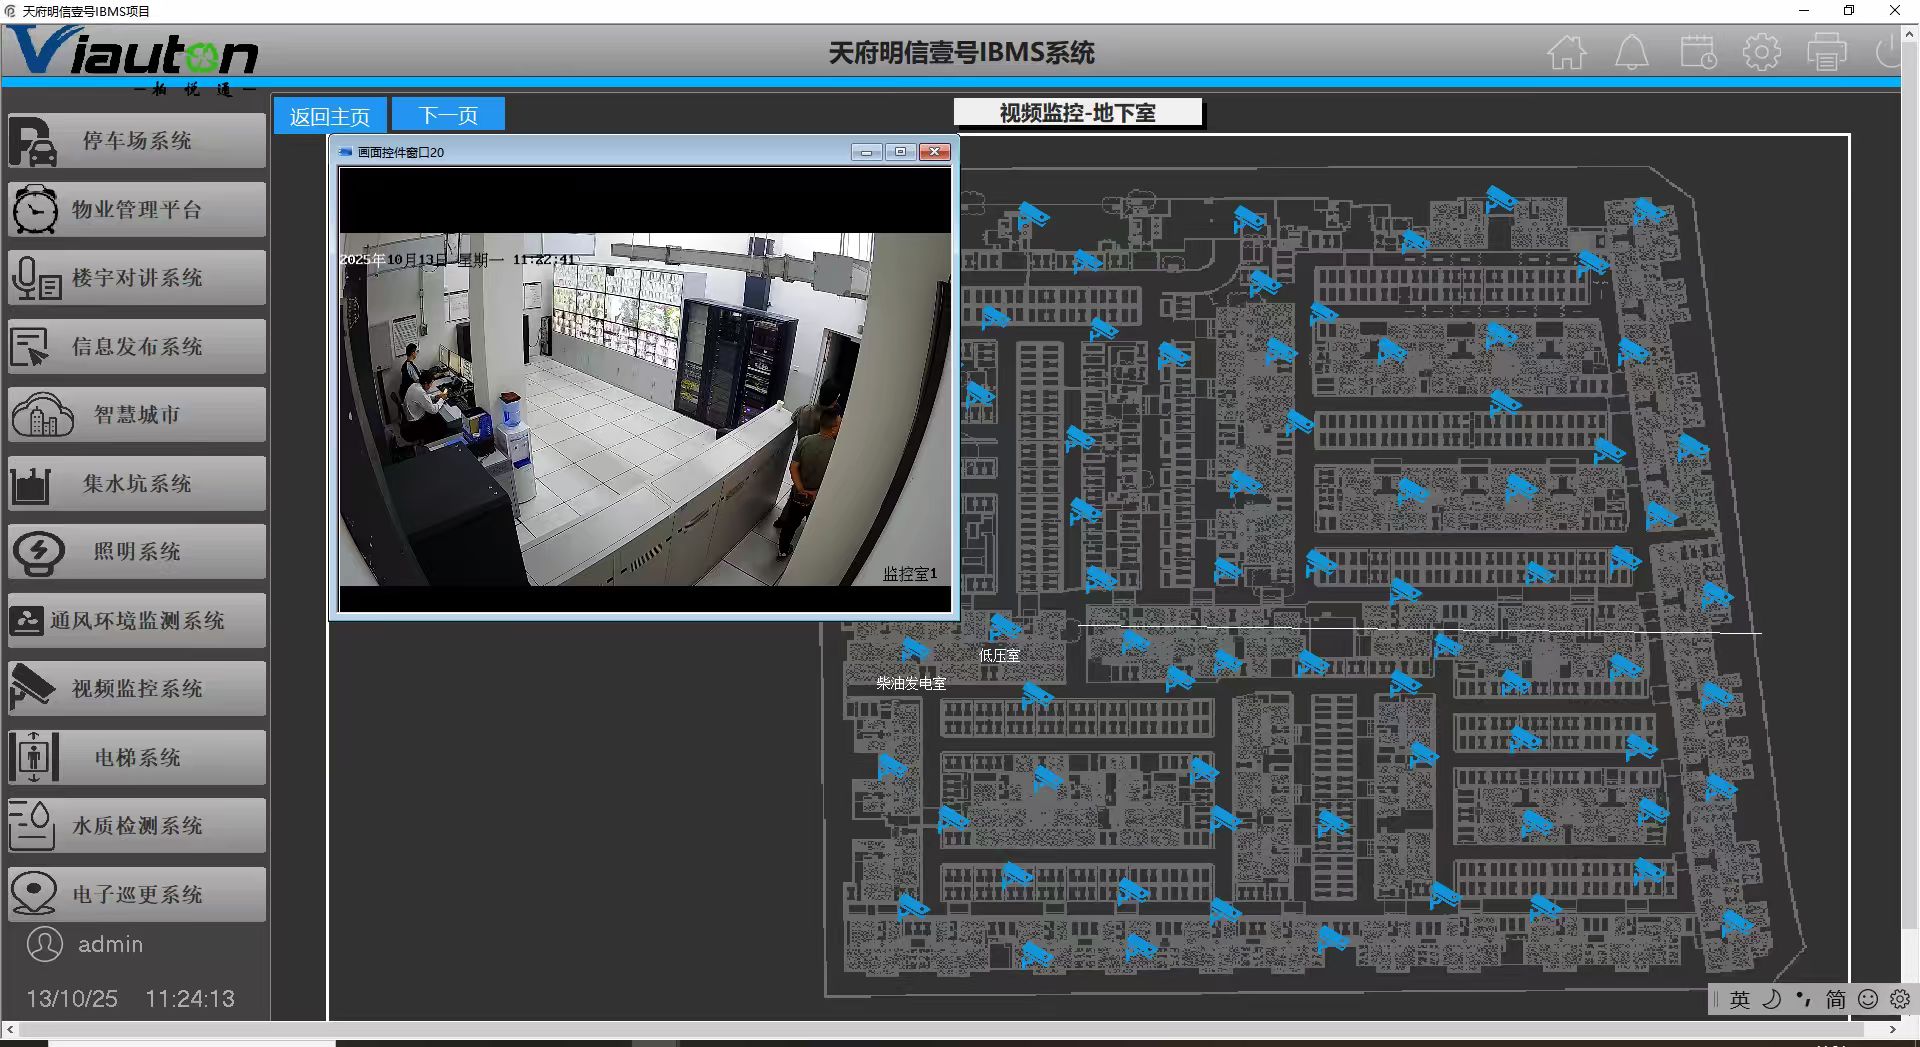1920x1047 pixels.
Task: Click the horizontal scrollbar track
Action: (950, 1029)
